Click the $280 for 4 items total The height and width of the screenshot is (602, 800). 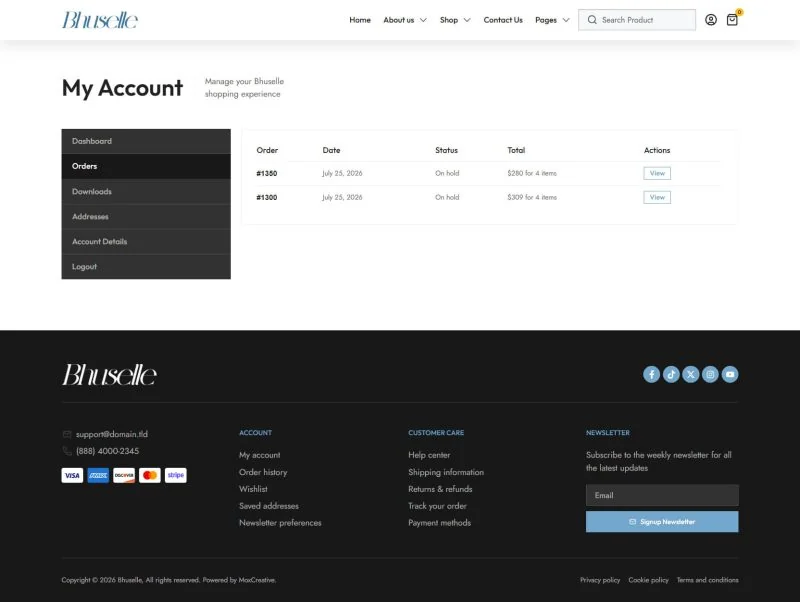click(532, 173)
